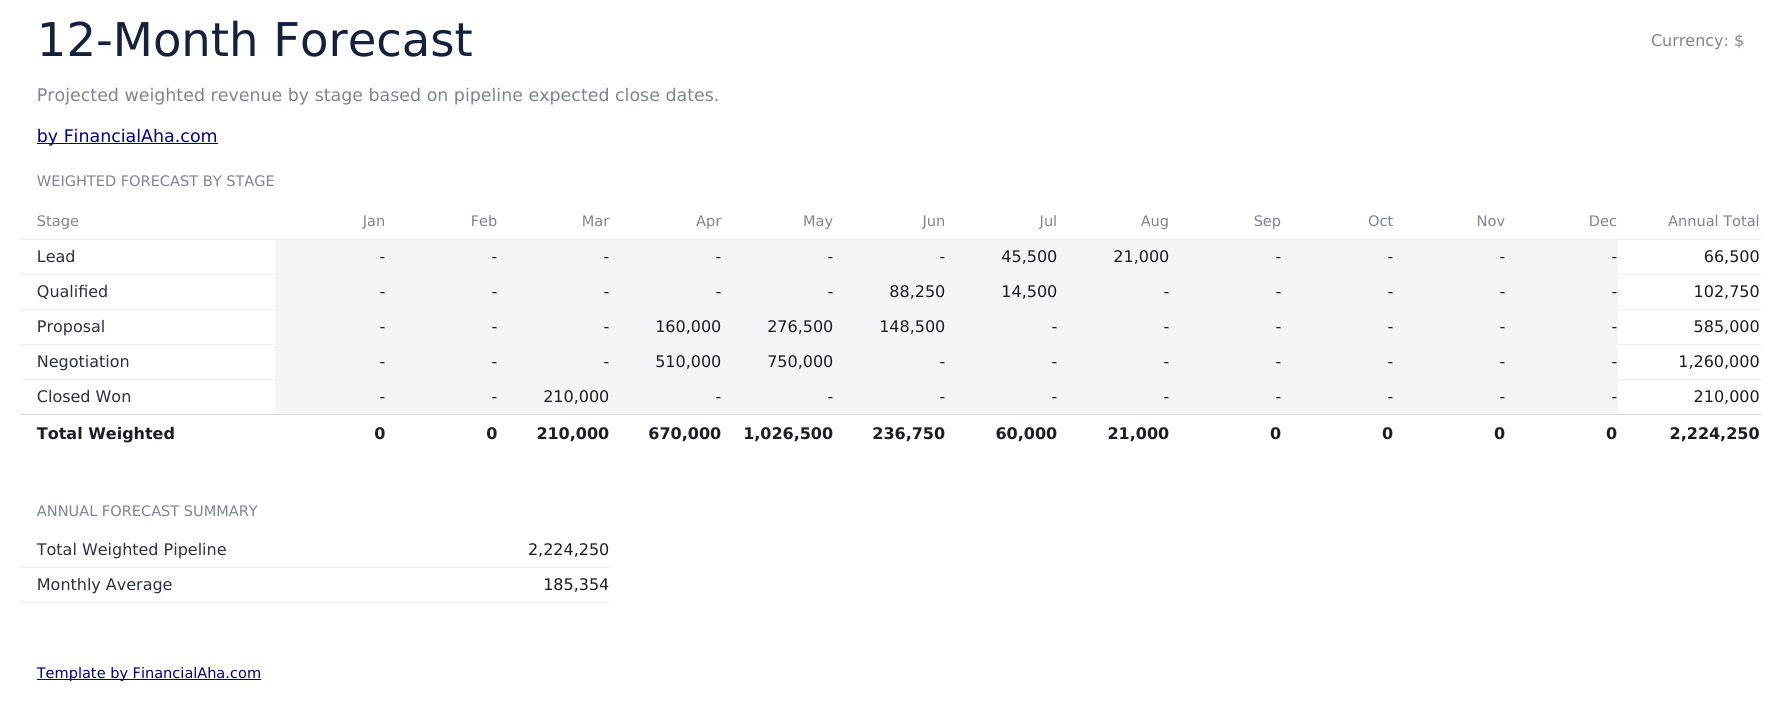Click the 'Sep' column header
This screenshot has width=1781, height=701.
click(x=1267, y=221)
